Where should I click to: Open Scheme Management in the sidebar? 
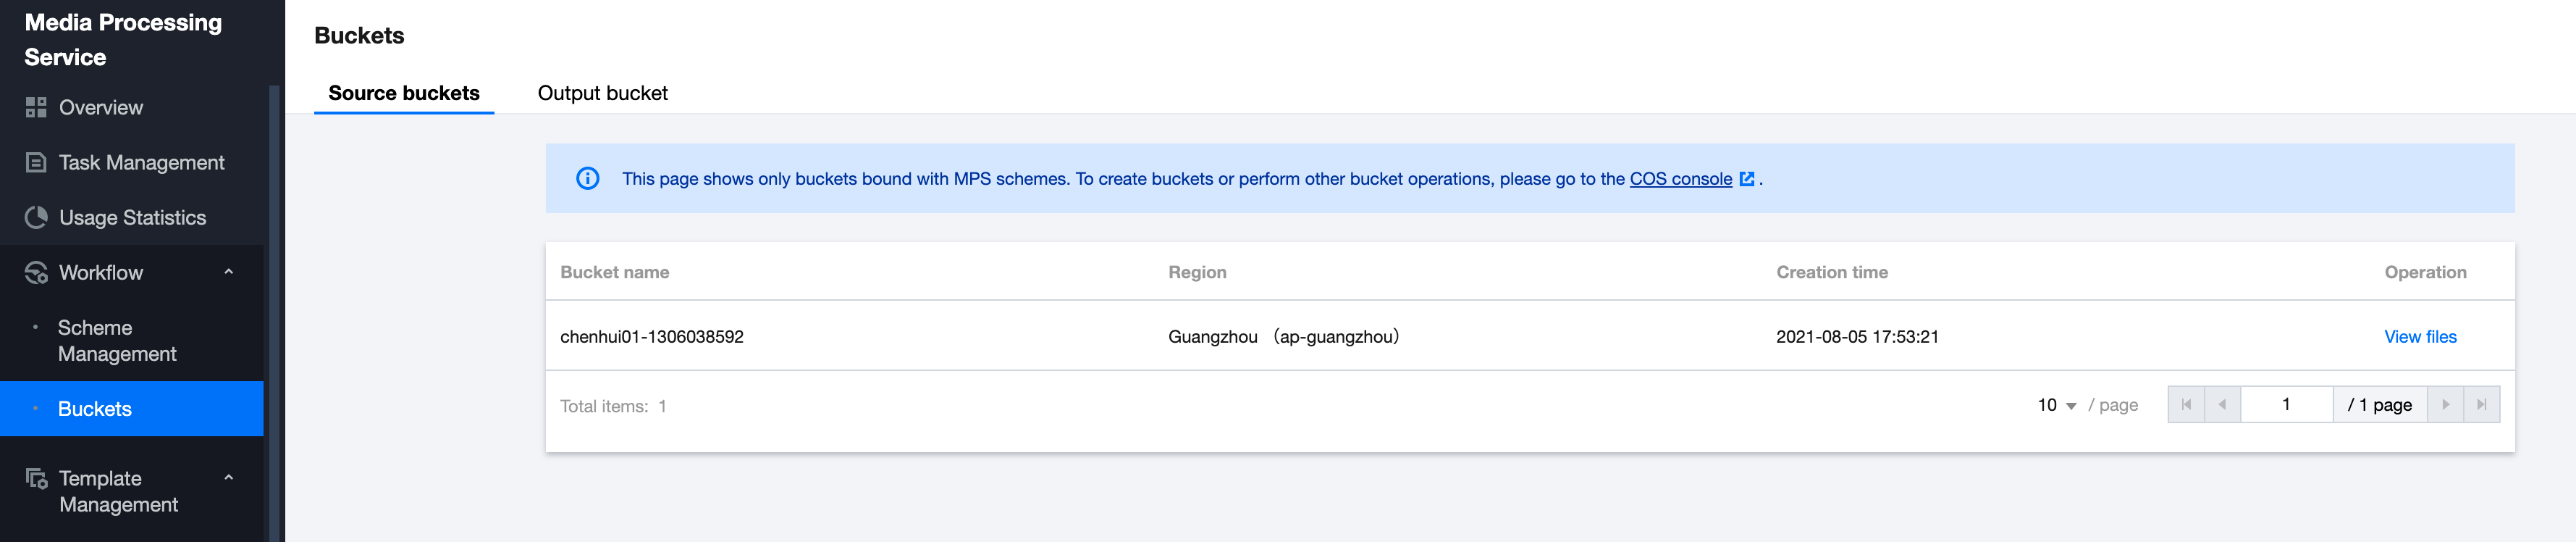[x=117, y=341]
